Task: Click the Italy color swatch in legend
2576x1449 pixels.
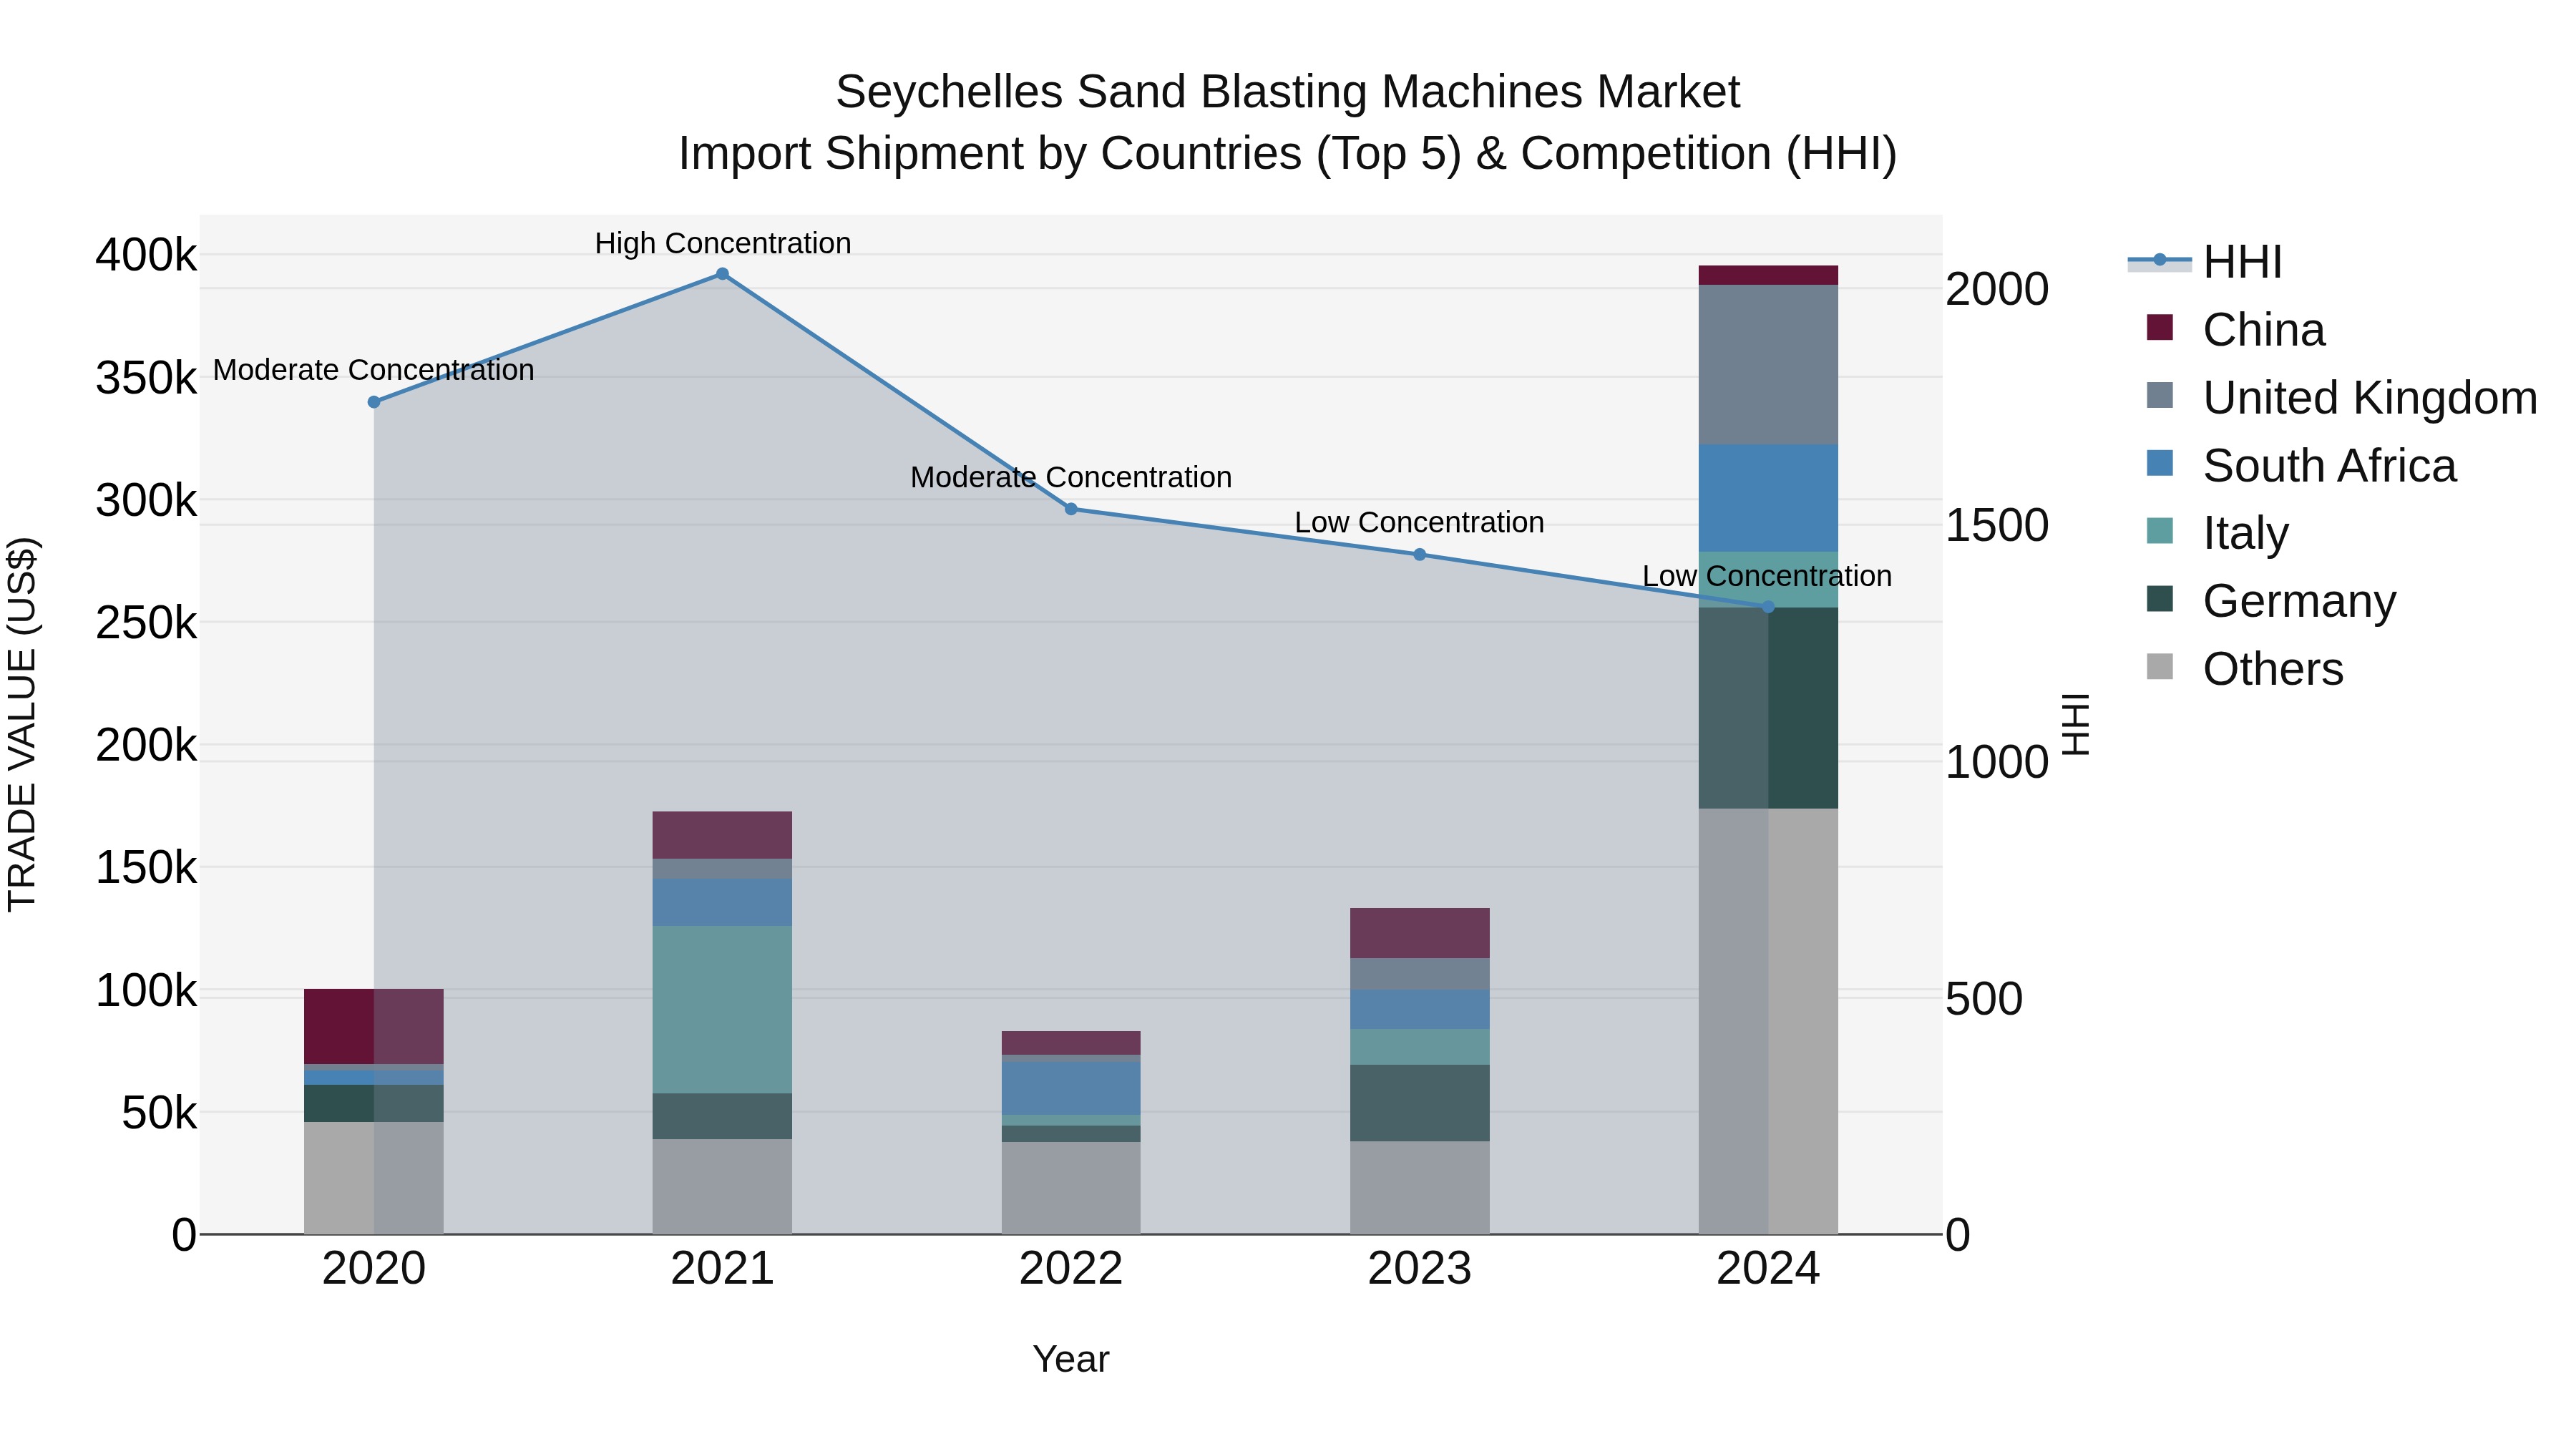Action: (x=2160, y=530)
